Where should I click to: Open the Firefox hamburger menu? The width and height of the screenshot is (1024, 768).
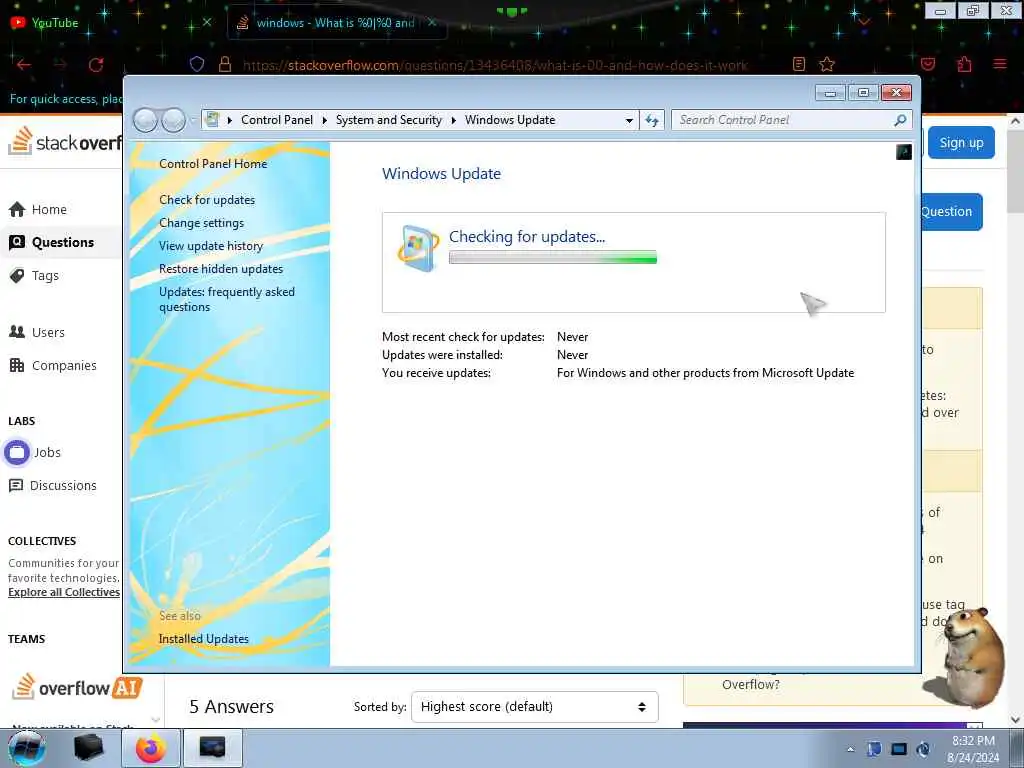click(1000, 64)
